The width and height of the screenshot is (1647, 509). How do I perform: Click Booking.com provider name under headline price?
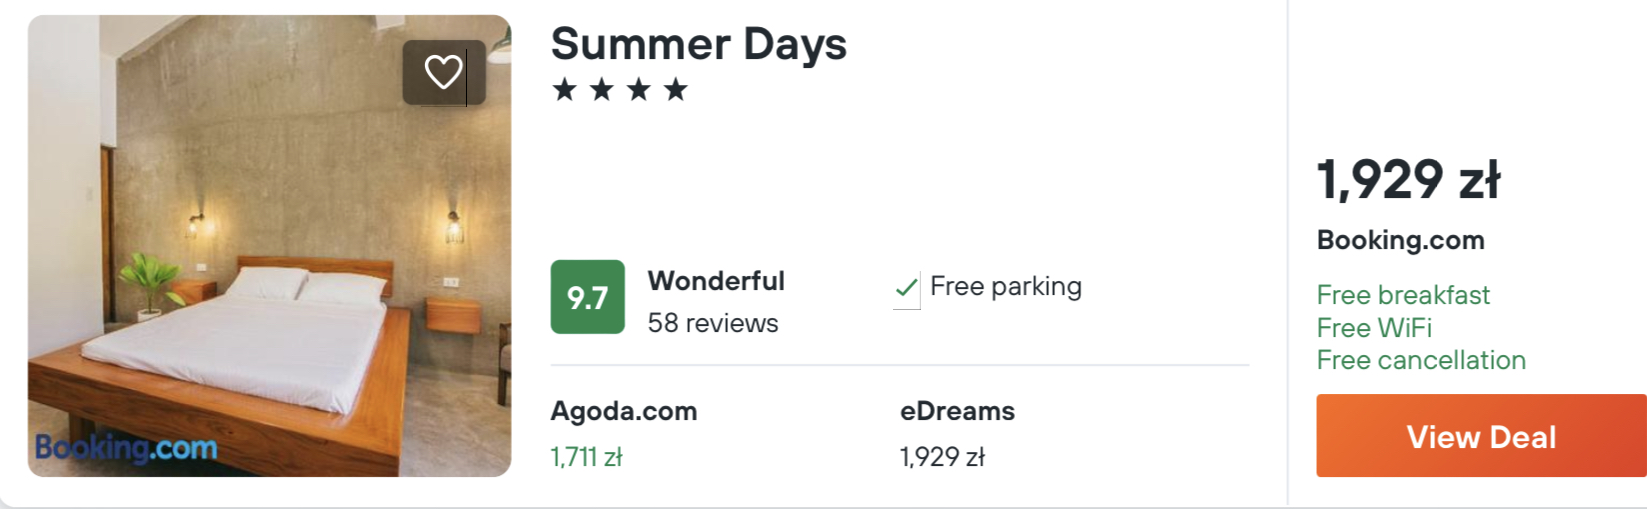click(1400, 240)
